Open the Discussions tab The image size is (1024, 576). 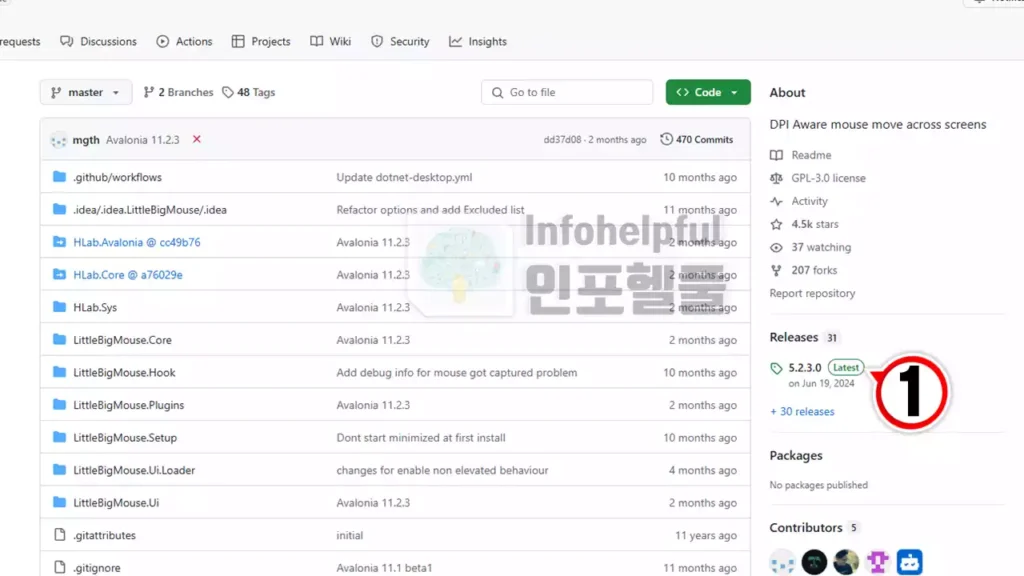pos(99,41)
